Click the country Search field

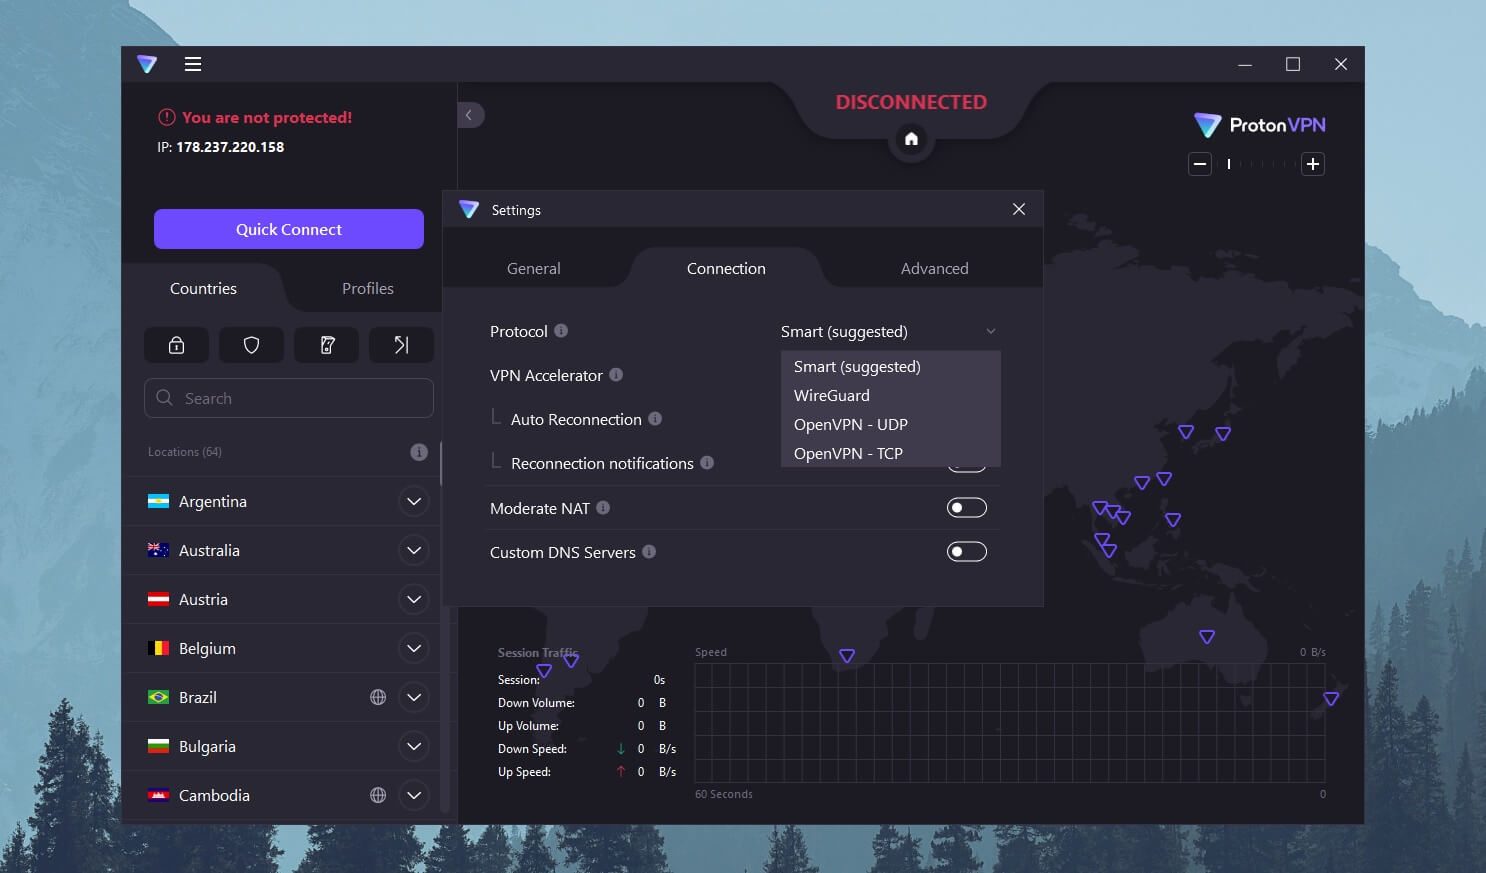[289, 398]
